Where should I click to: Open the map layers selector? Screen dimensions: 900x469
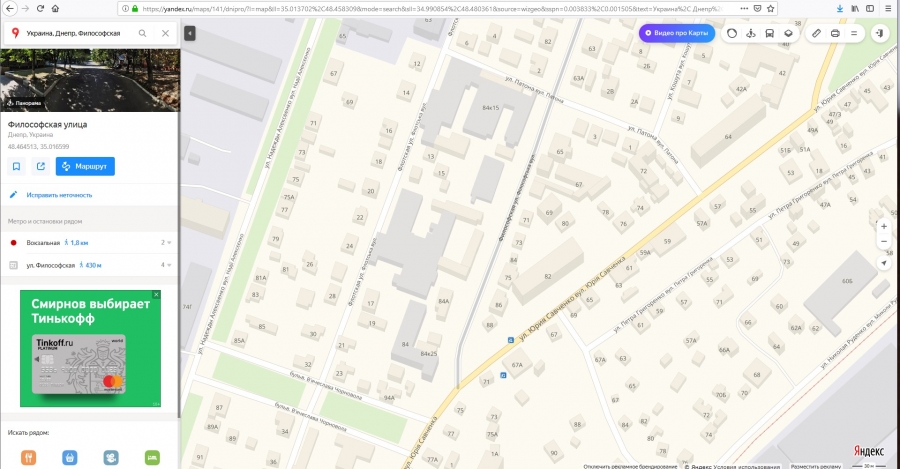coord(789,33)
